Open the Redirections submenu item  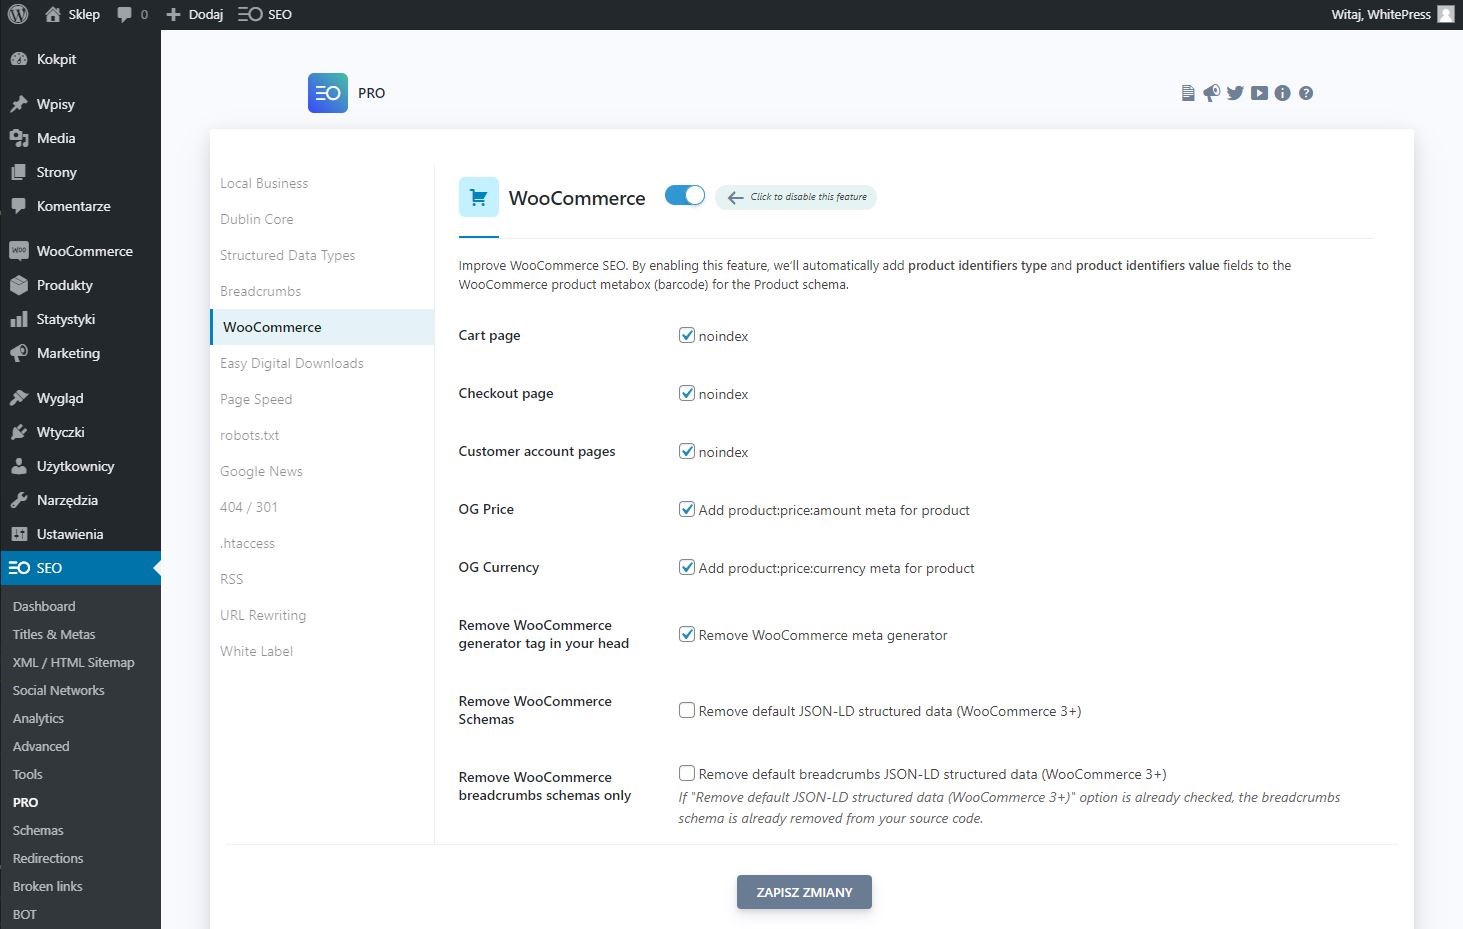tap(48, 858)
